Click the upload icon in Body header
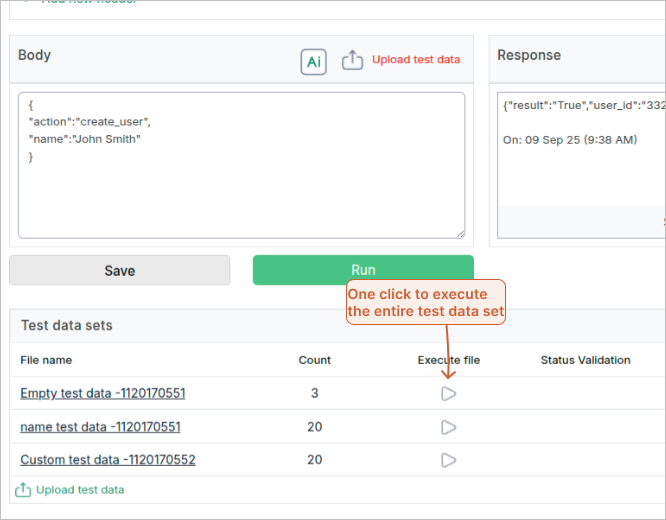The height and width of the screenshot is (520, 666). (x=352, y=61)
